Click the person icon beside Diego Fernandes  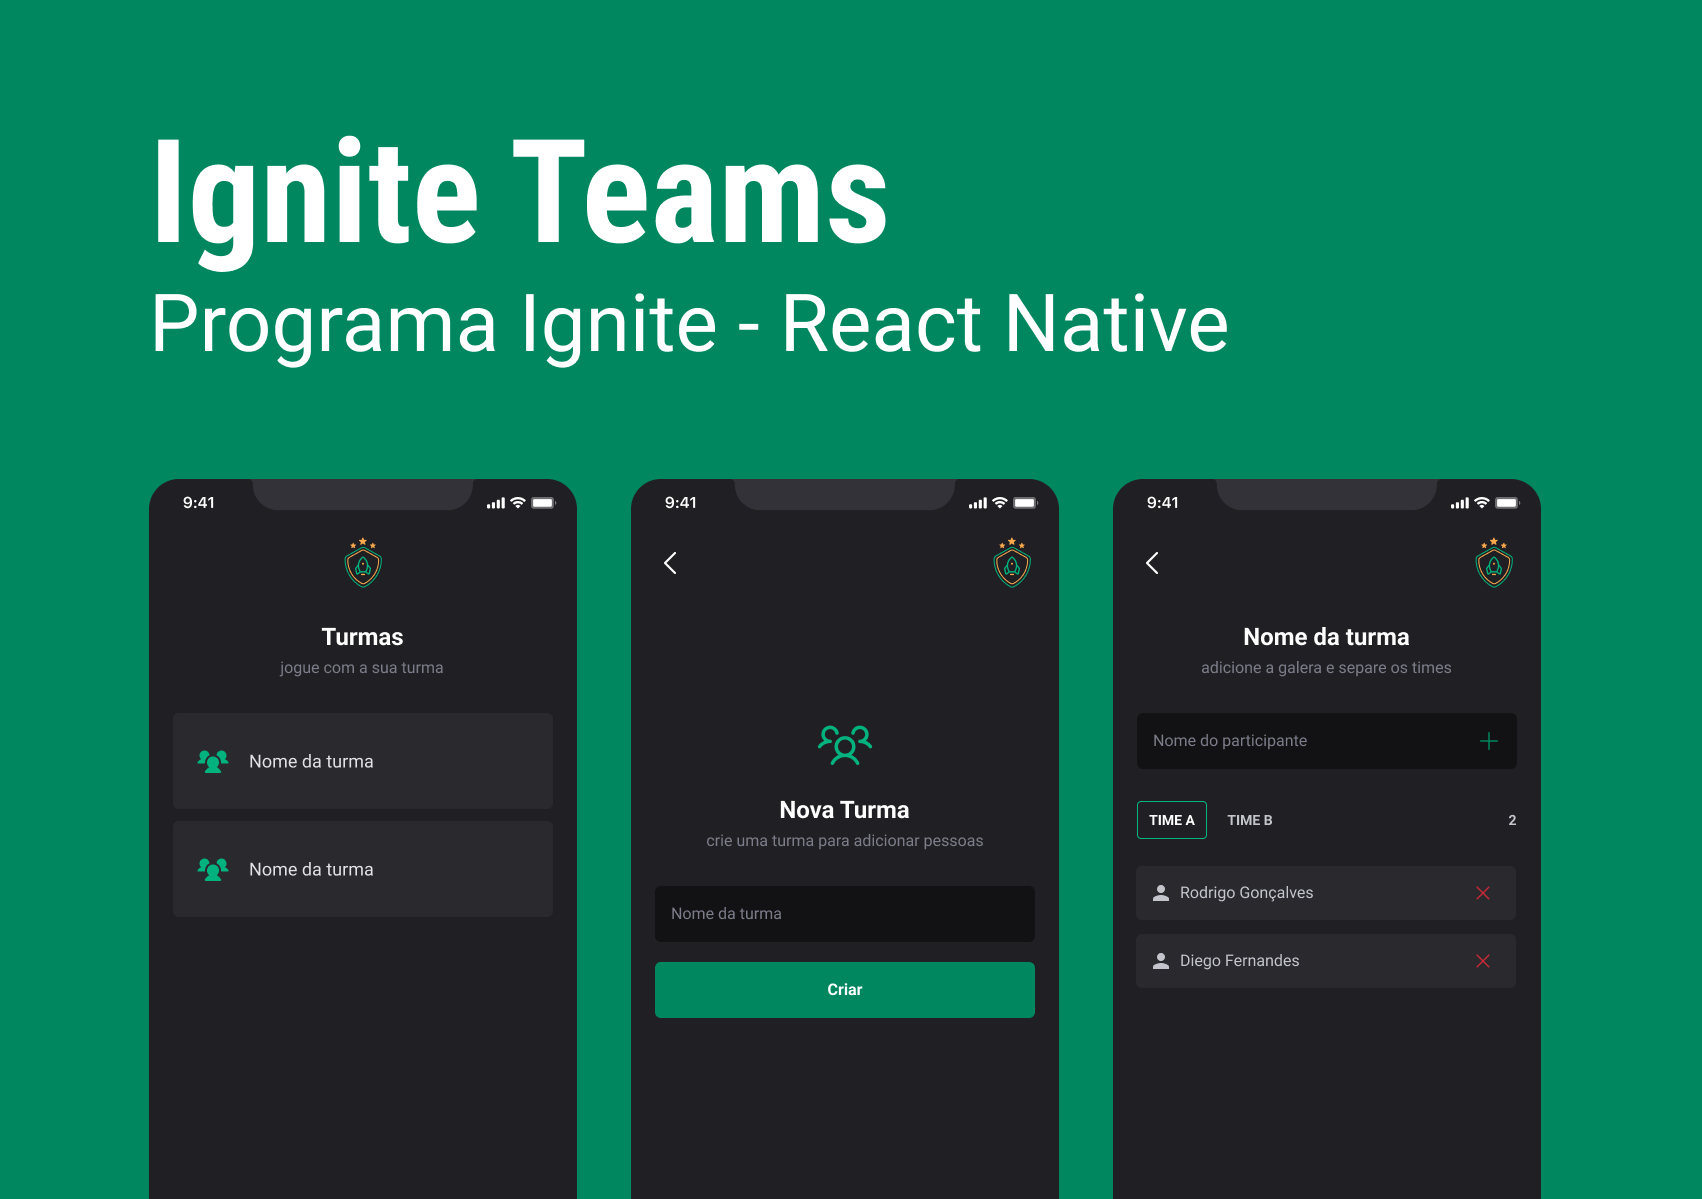[x=1161, y=961]
